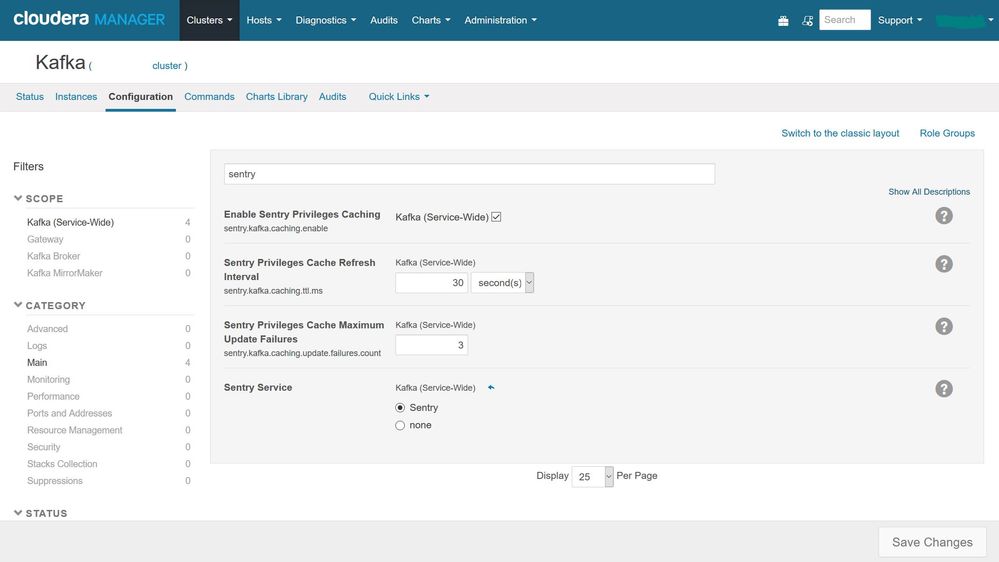The height and width of the screenshot is (562, 999).
Task: Open the Clusters menu
Action: coord(210,20)
